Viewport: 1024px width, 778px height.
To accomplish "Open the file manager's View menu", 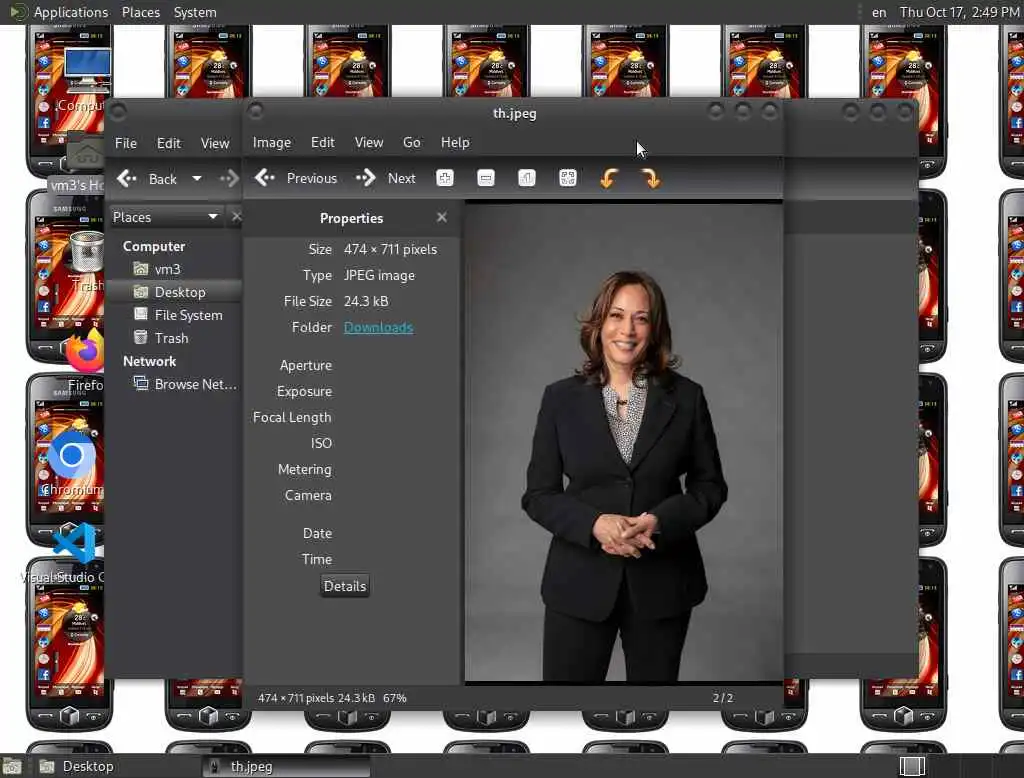I will click(x=215, y=143).
